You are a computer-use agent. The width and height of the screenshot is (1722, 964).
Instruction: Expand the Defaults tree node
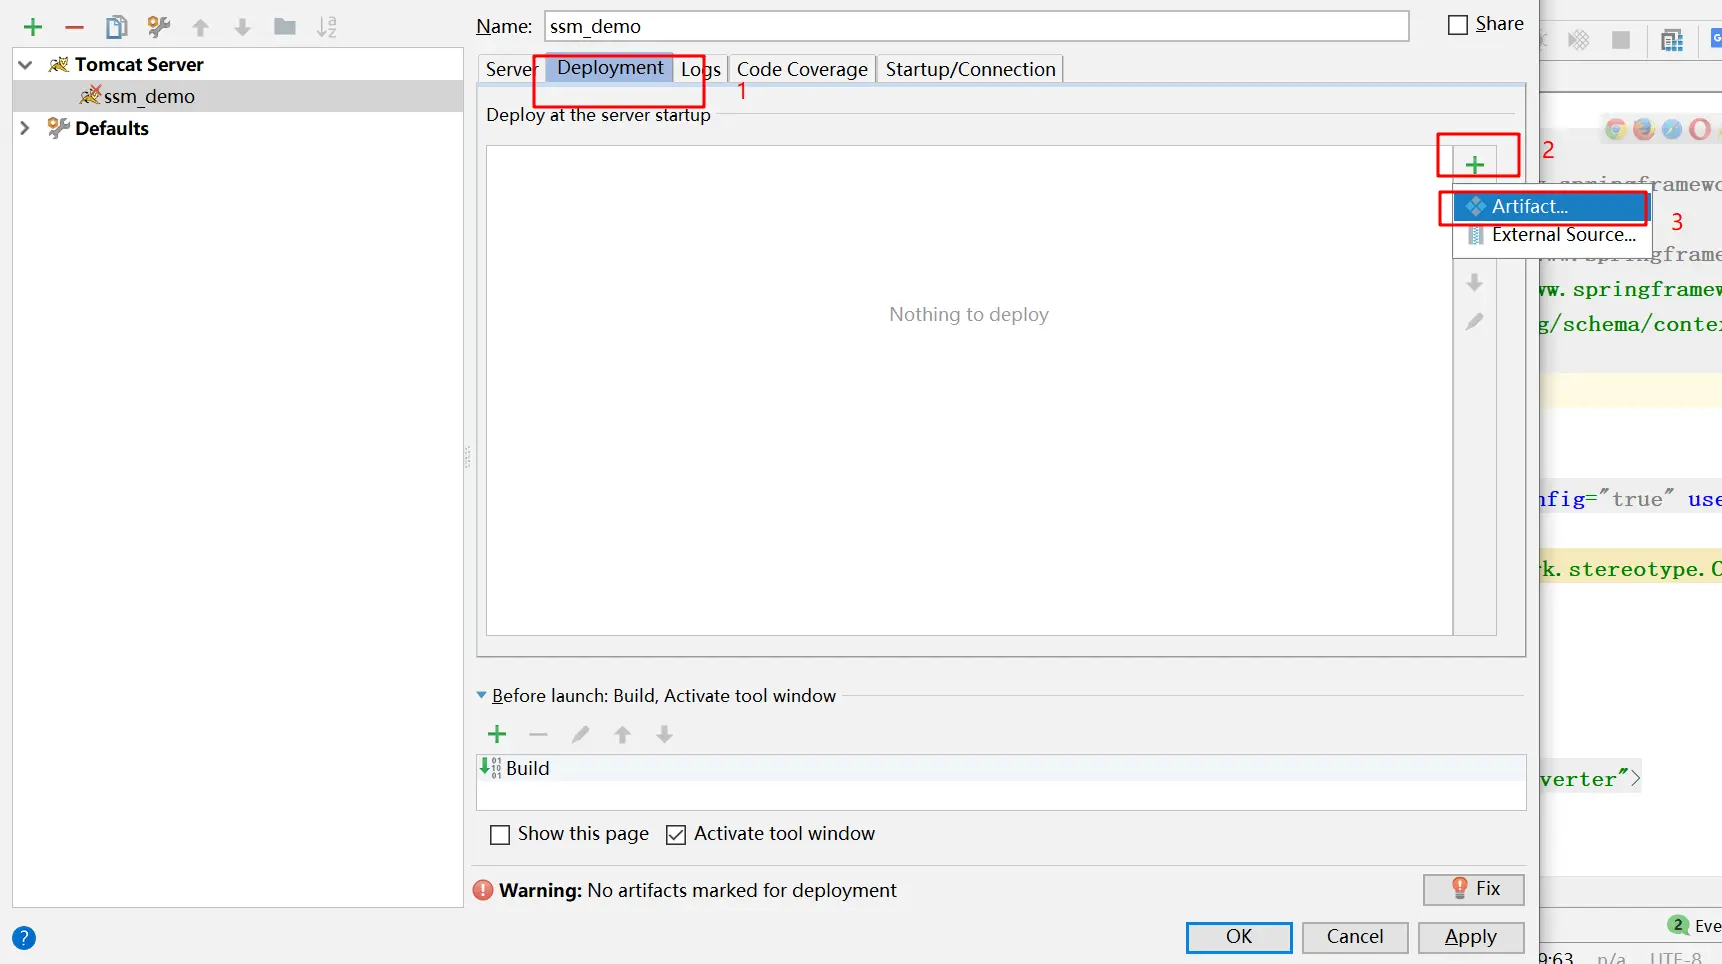point(25,128)
